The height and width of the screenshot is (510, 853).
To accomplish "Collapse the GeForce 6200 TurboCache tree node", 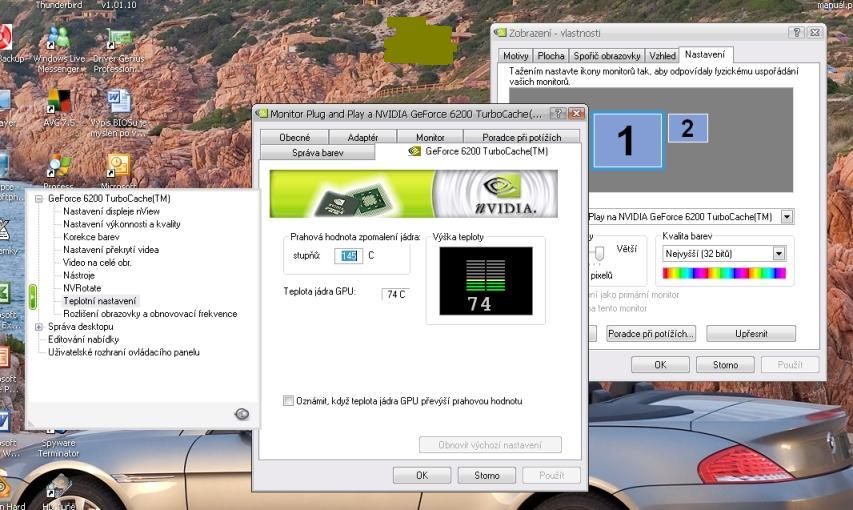I will 39,198.
